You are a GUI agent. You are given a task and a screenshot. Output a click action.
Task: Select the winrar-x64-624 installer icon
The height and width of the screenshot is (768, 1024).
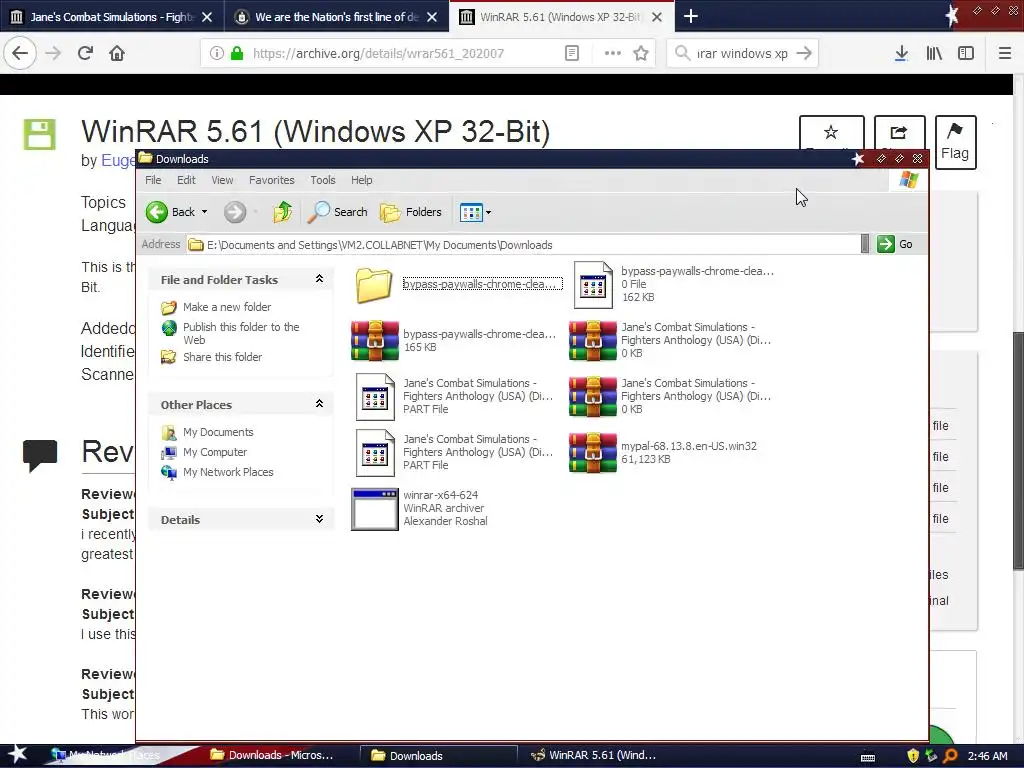375,509
